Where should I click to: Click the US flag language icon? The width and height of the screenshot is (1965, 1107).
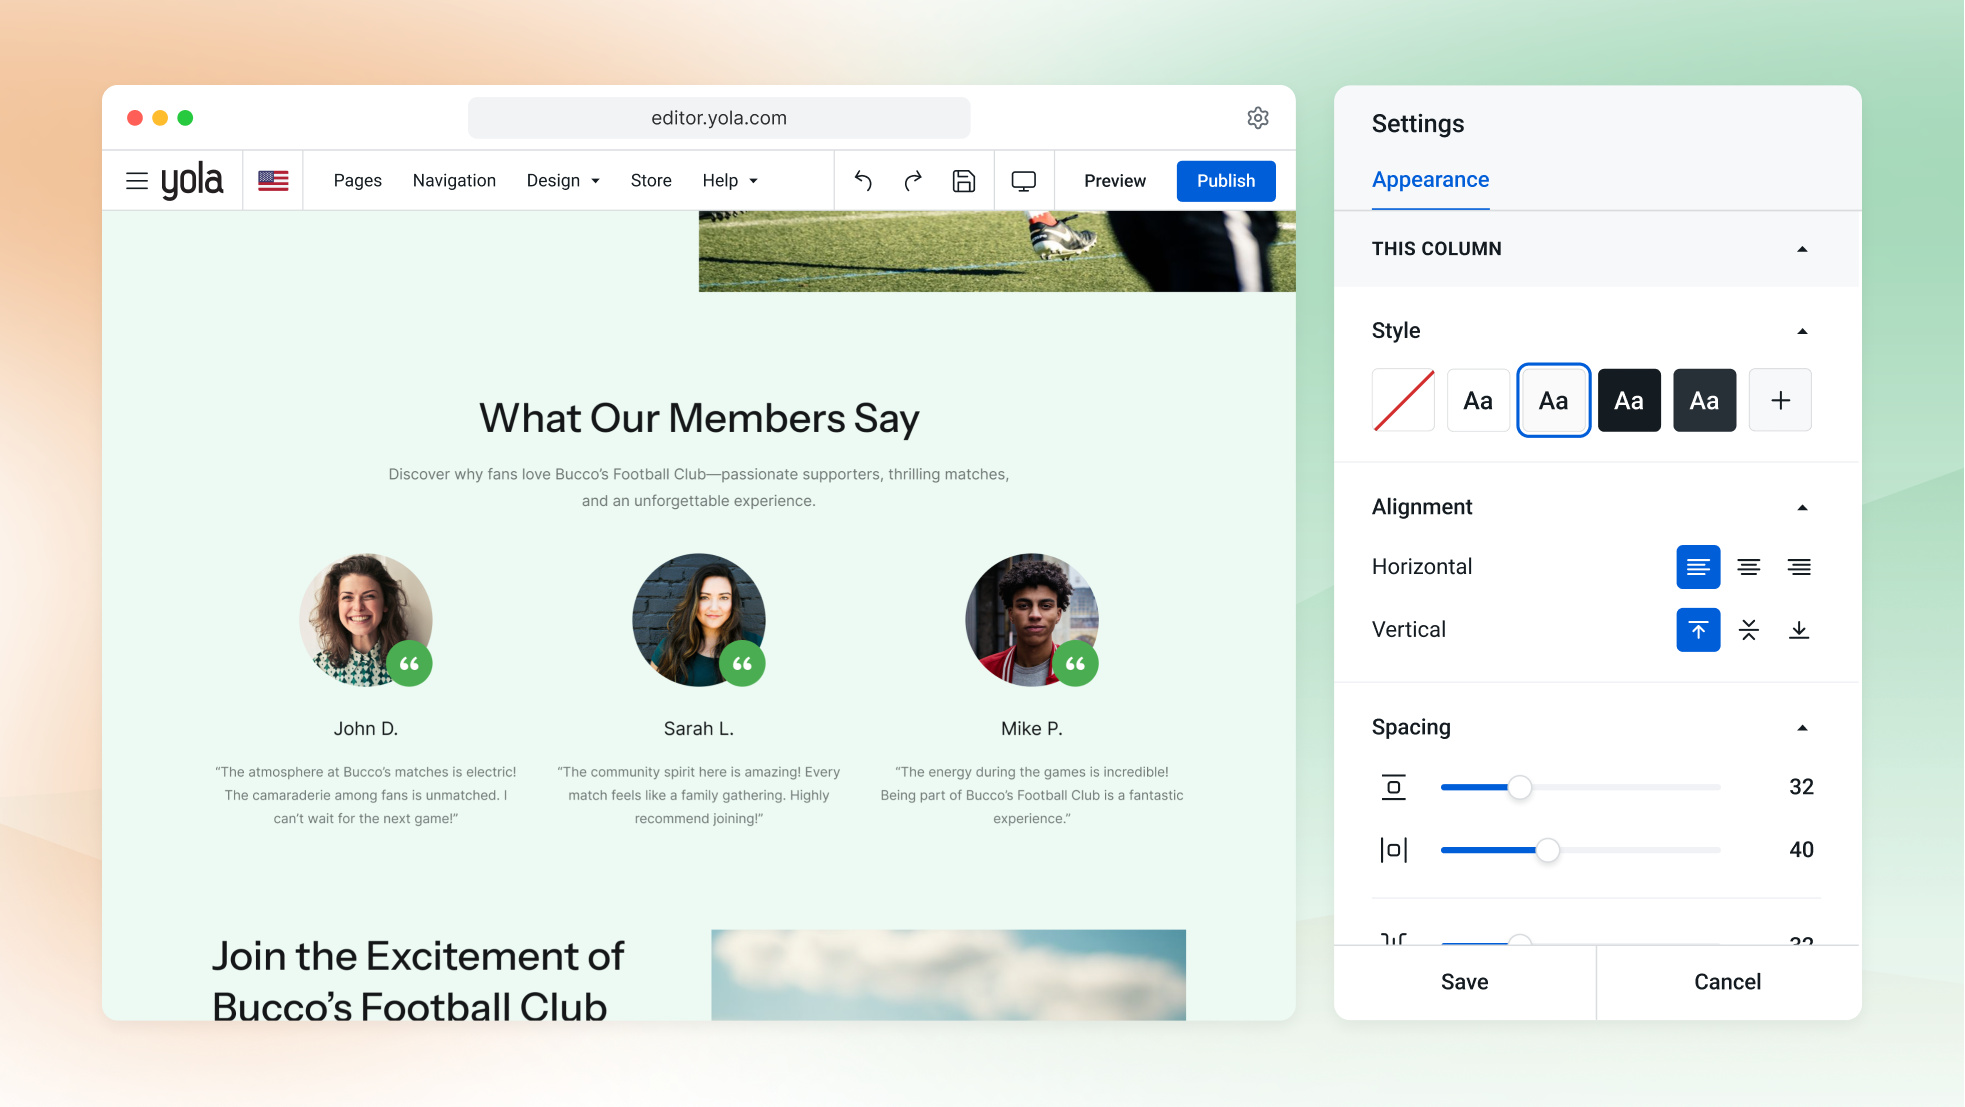[x=273, y=181]
